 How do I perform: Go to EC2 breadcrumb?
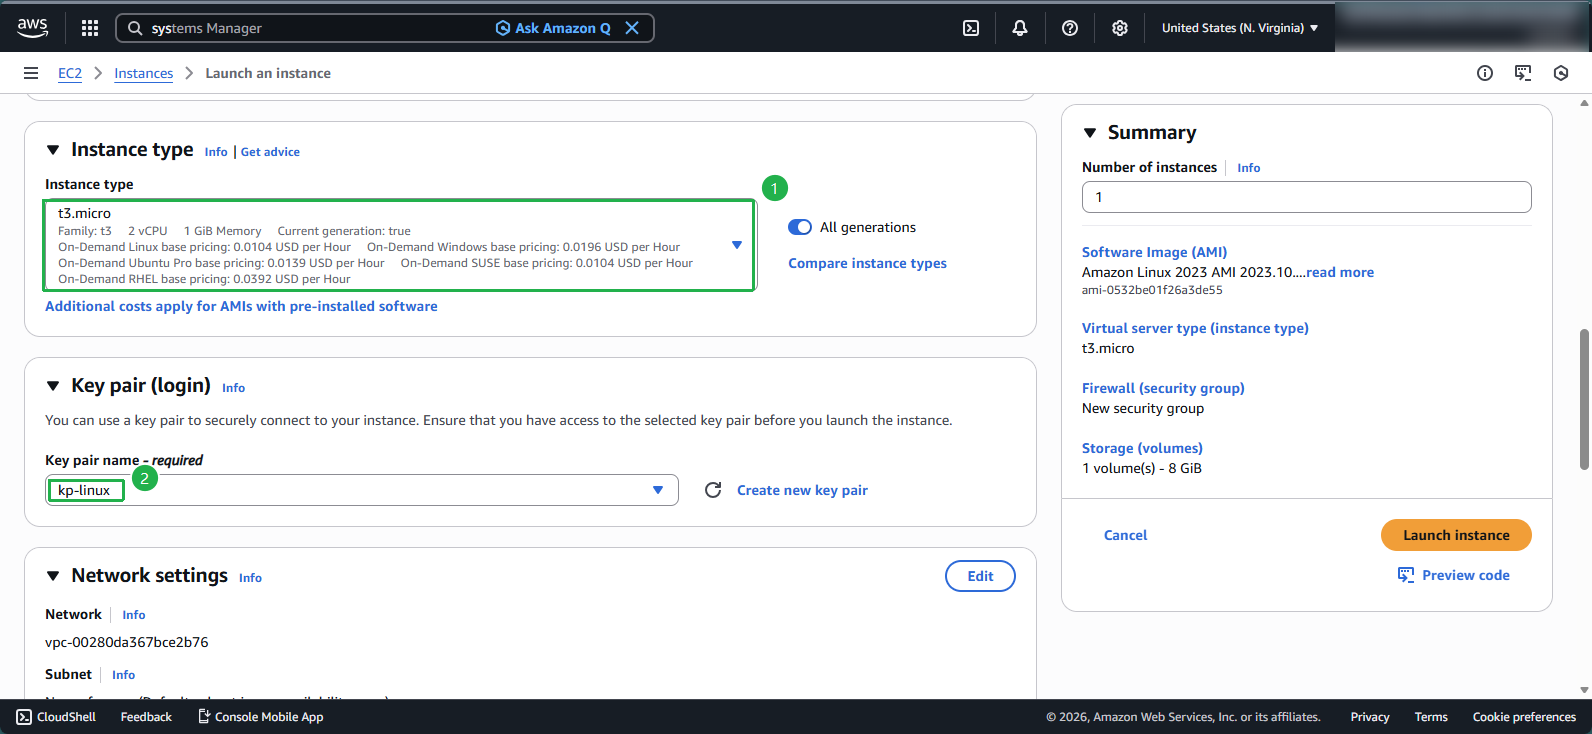(70, 73)
